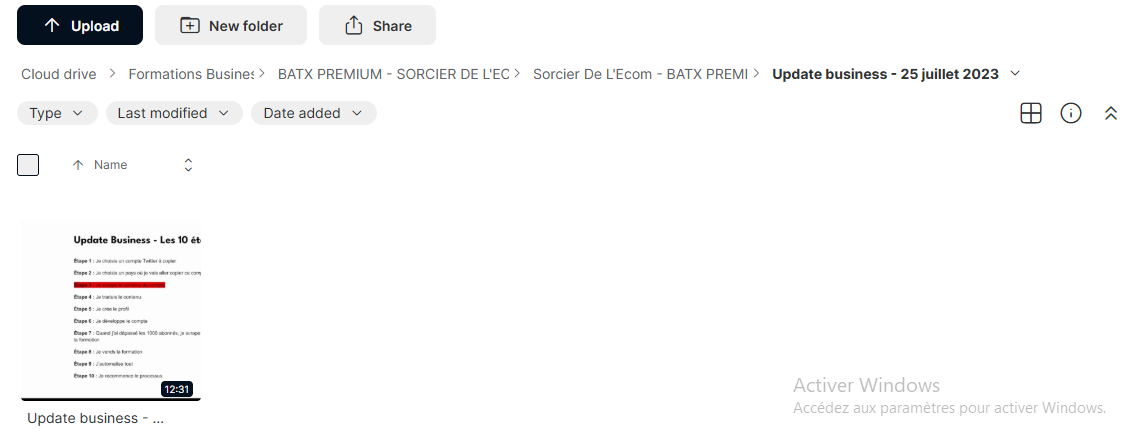Open the Last modified filter dropdown
The width and height of the screenshot is (1144, 433).
[x=174, y=113]
